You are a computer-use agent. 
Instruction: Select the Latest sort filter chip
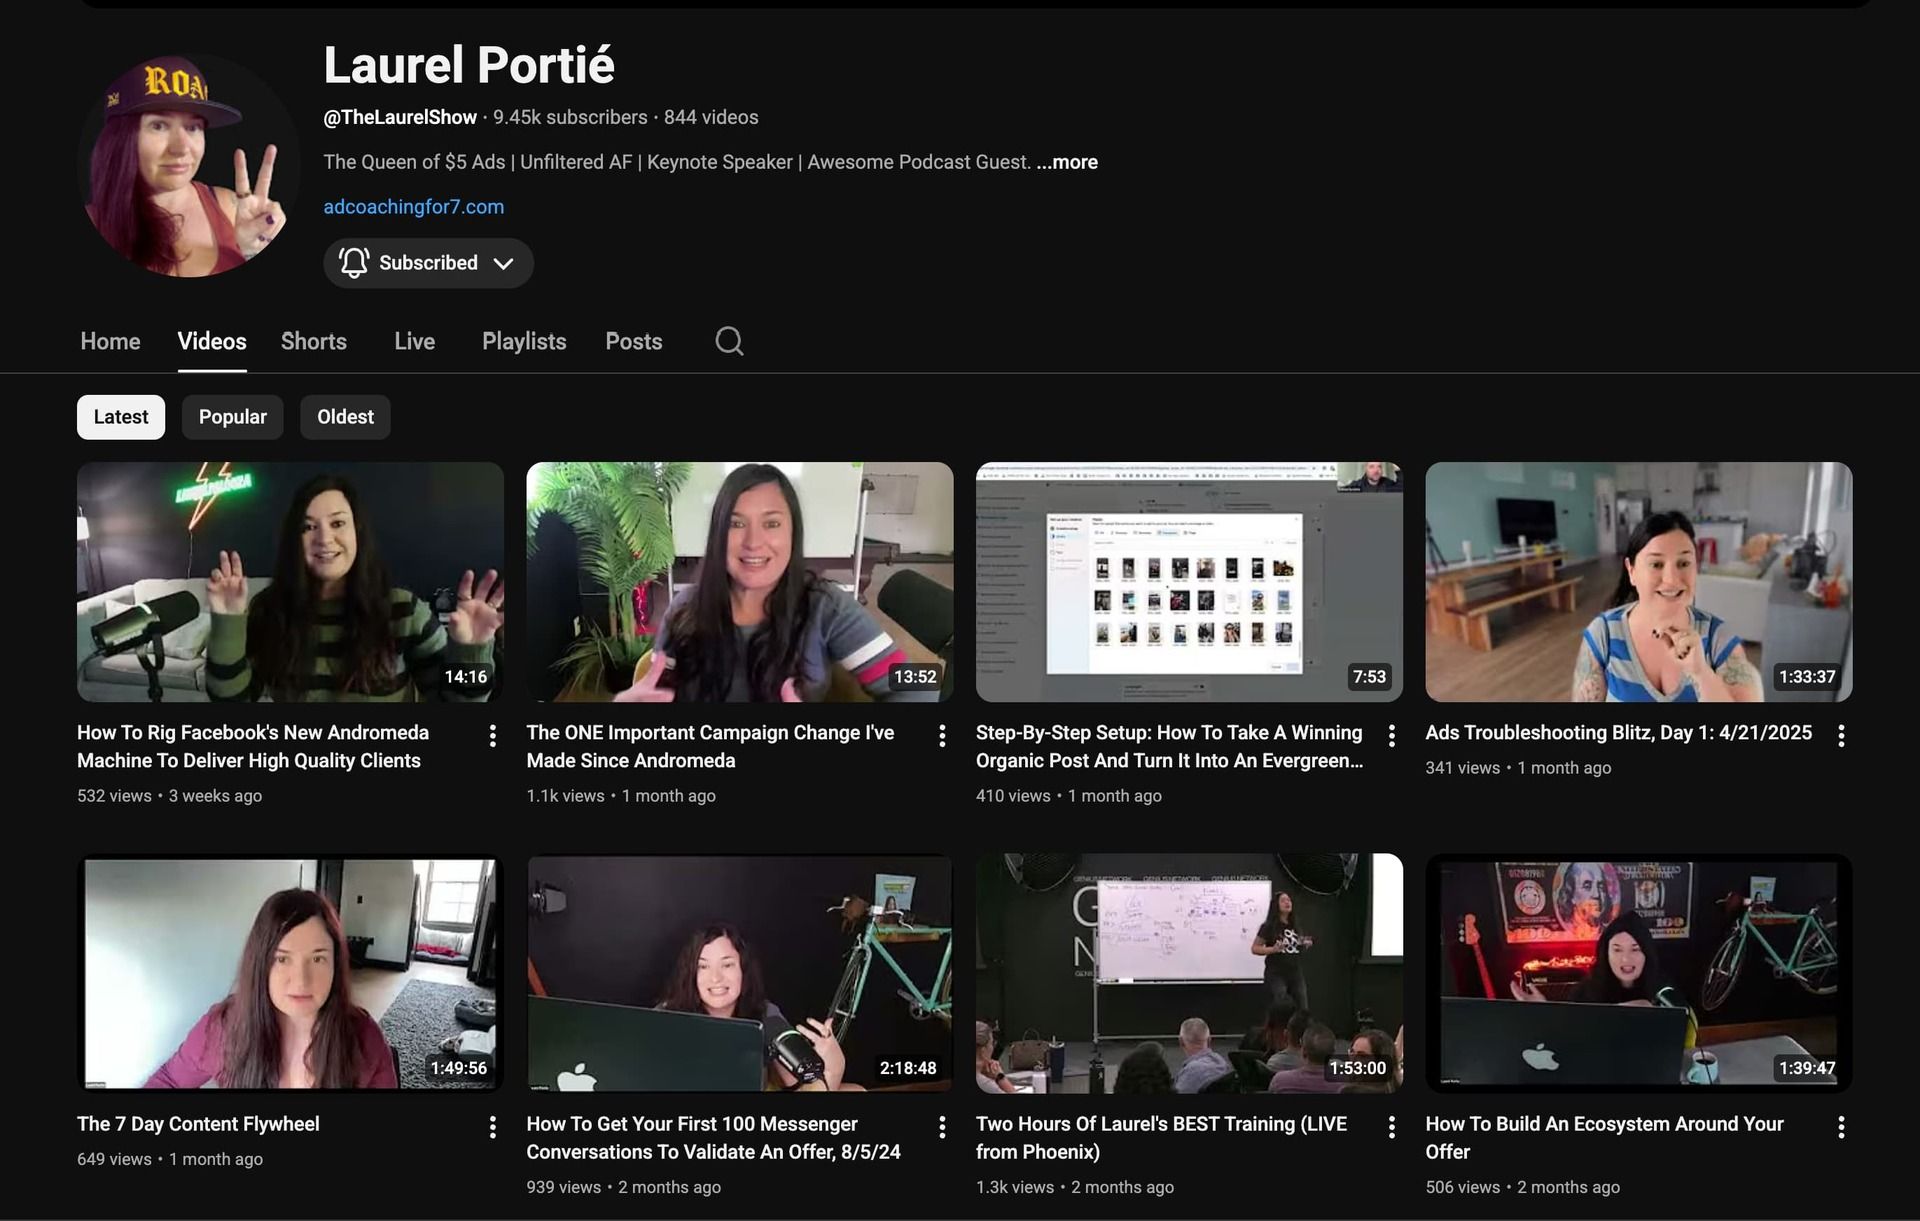point(121,417)
